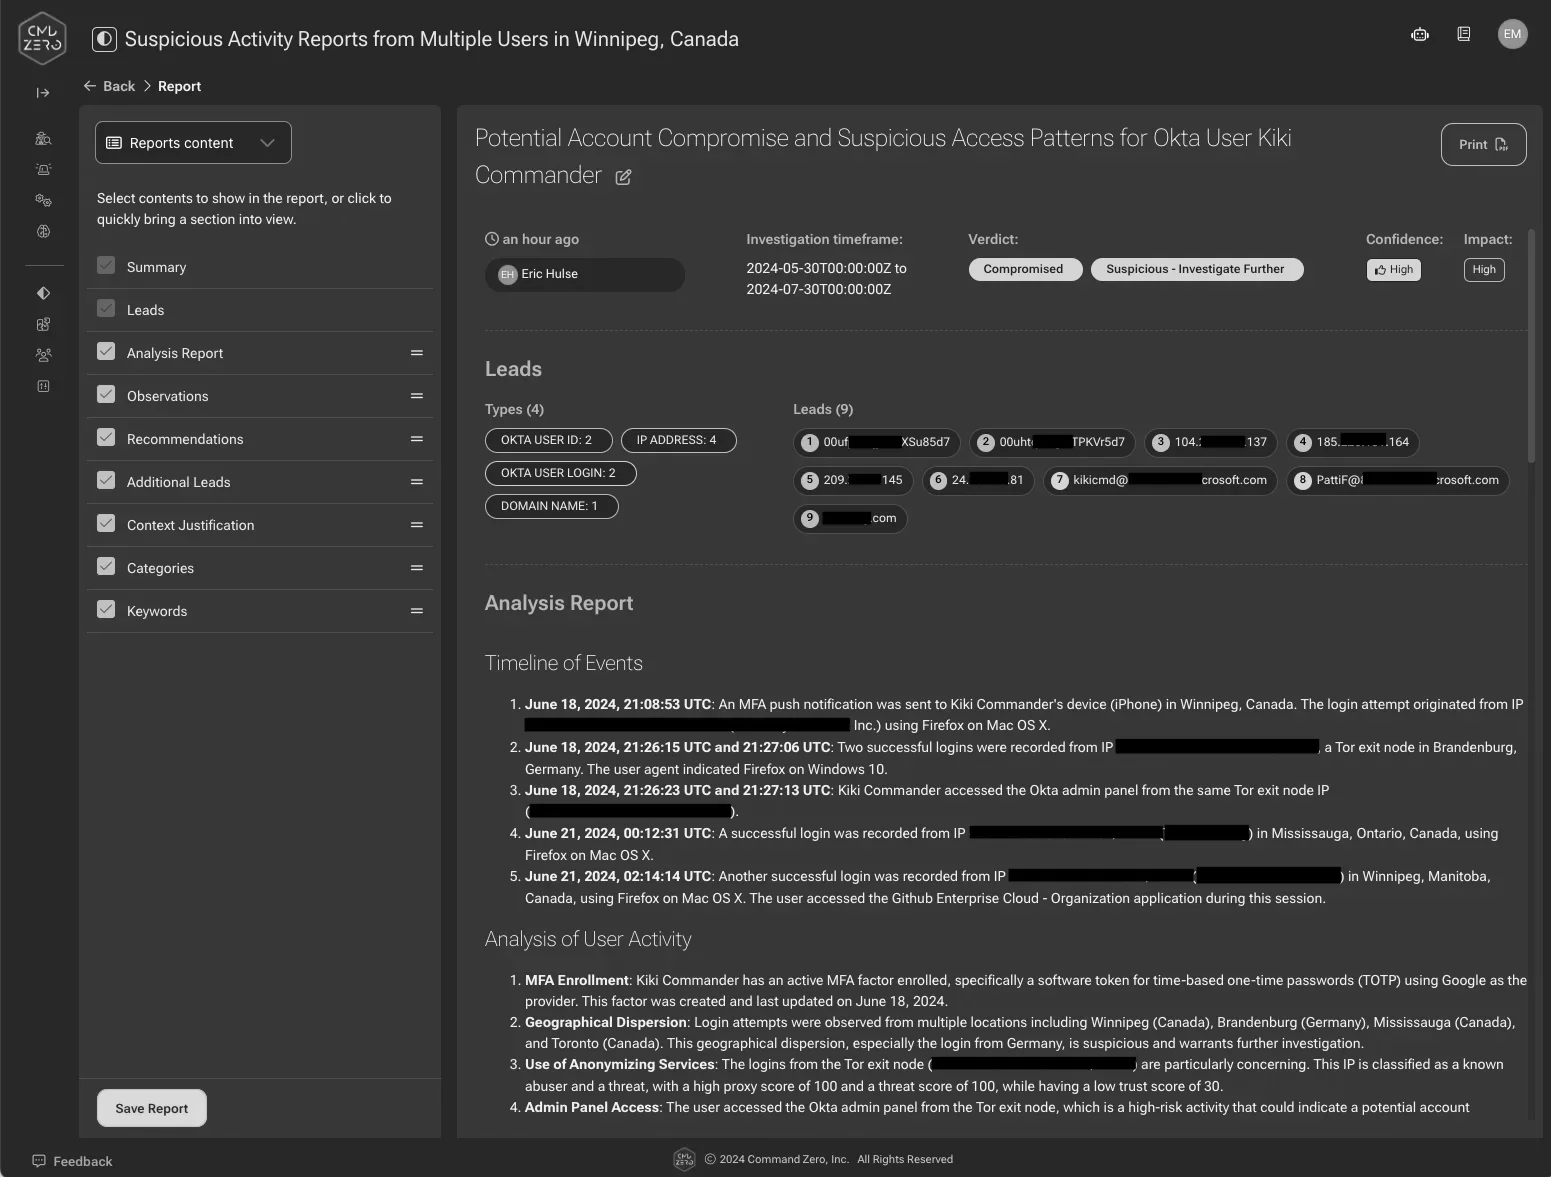The height and width of the screenshot is (1177, 1551).
Task: Open lead 2 chip ending TPKVr5d7
Action: (x=1052, y=442)
